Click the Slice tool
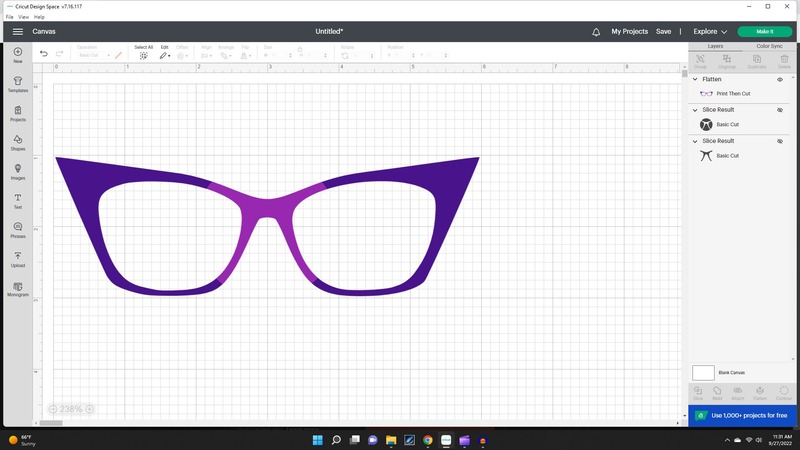The image size is (800, 450). tap(698, 393)
